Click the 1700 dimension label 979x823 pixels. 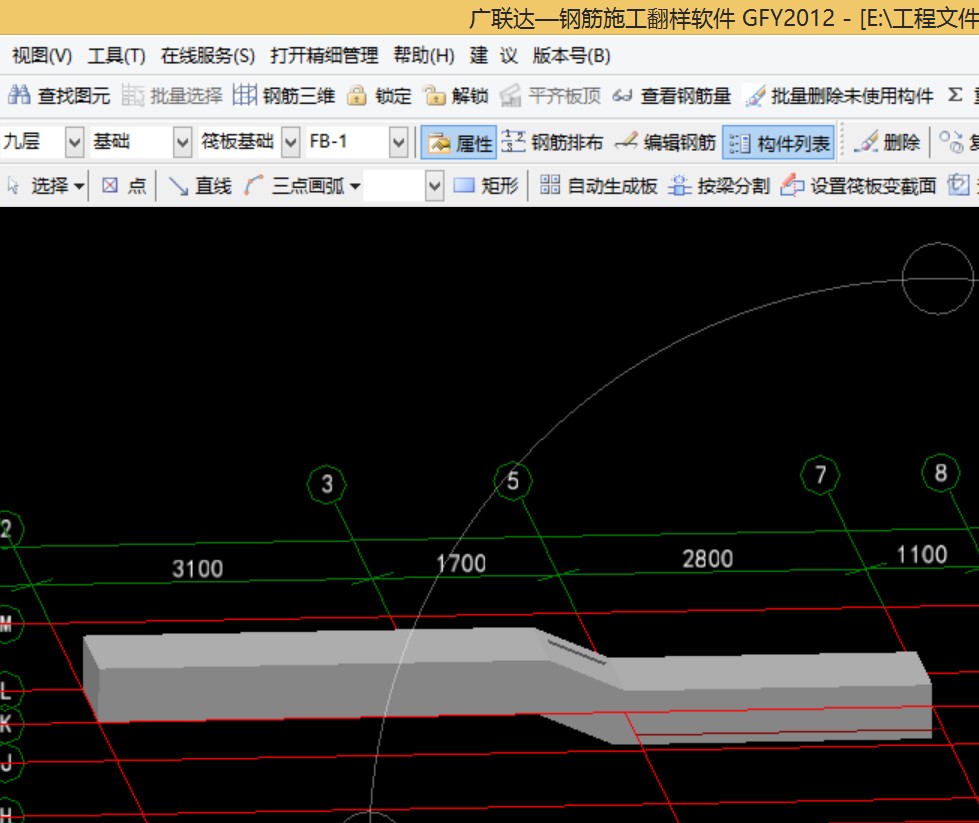461,563
